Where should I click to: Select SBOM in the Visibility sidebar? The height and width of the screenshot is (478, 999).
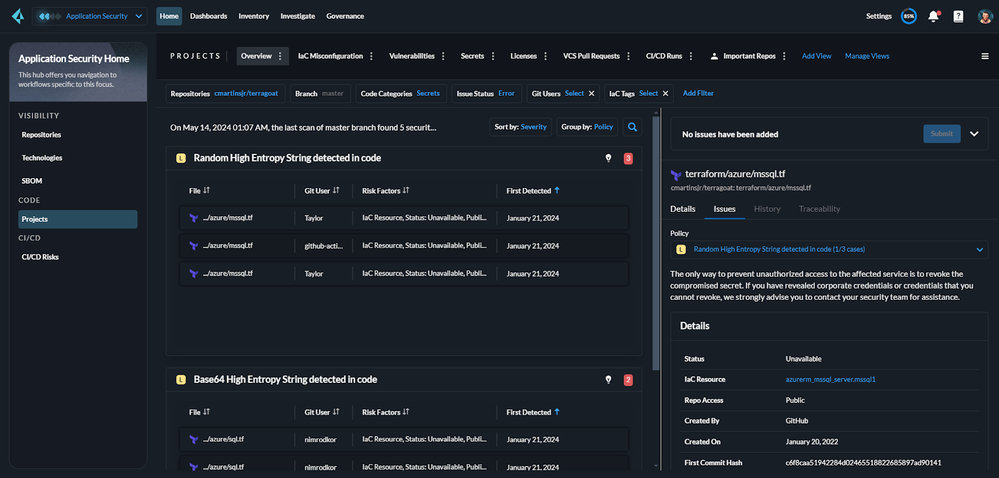coord(32,181)
